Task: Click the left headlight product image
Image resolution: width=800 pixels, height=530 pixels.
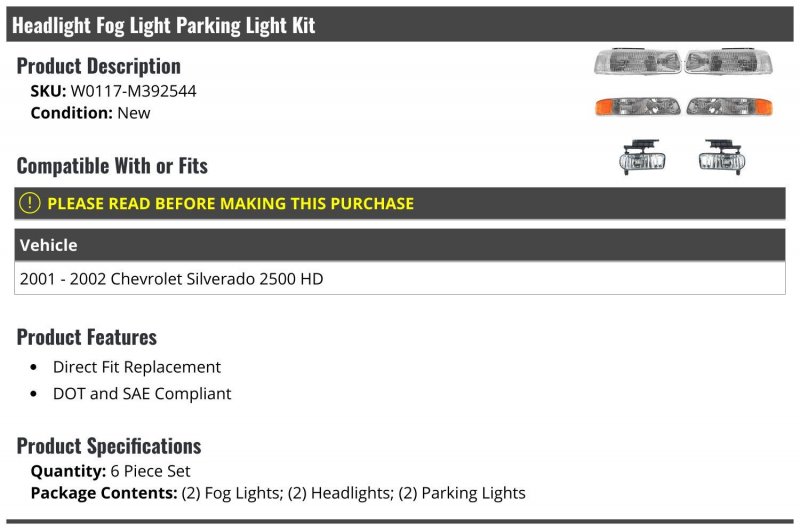Action: [638, 62]
